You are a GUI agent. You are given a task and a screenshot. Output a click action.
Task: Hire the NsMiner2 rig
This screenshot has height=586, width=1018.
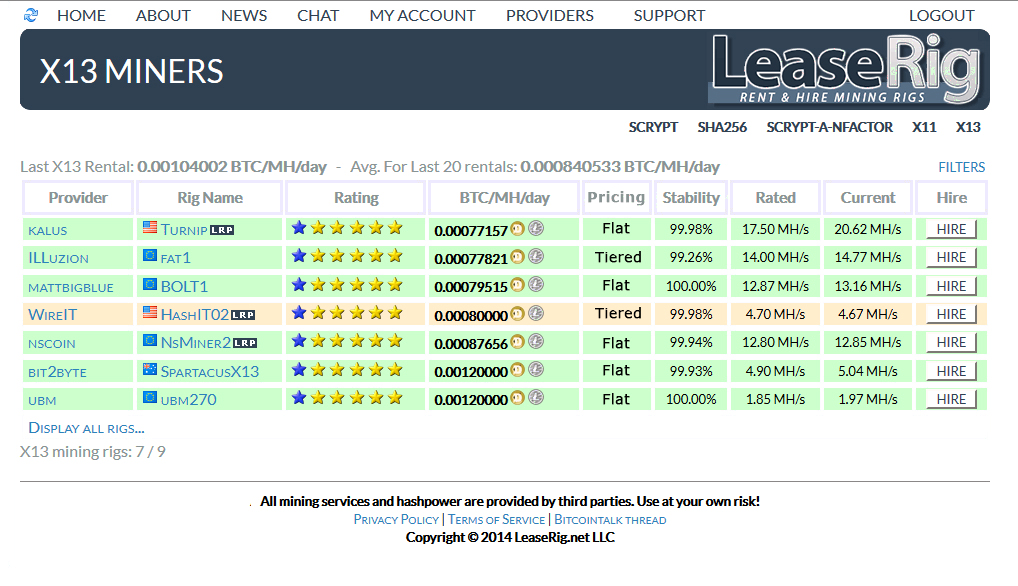click(x=951, y=343)
